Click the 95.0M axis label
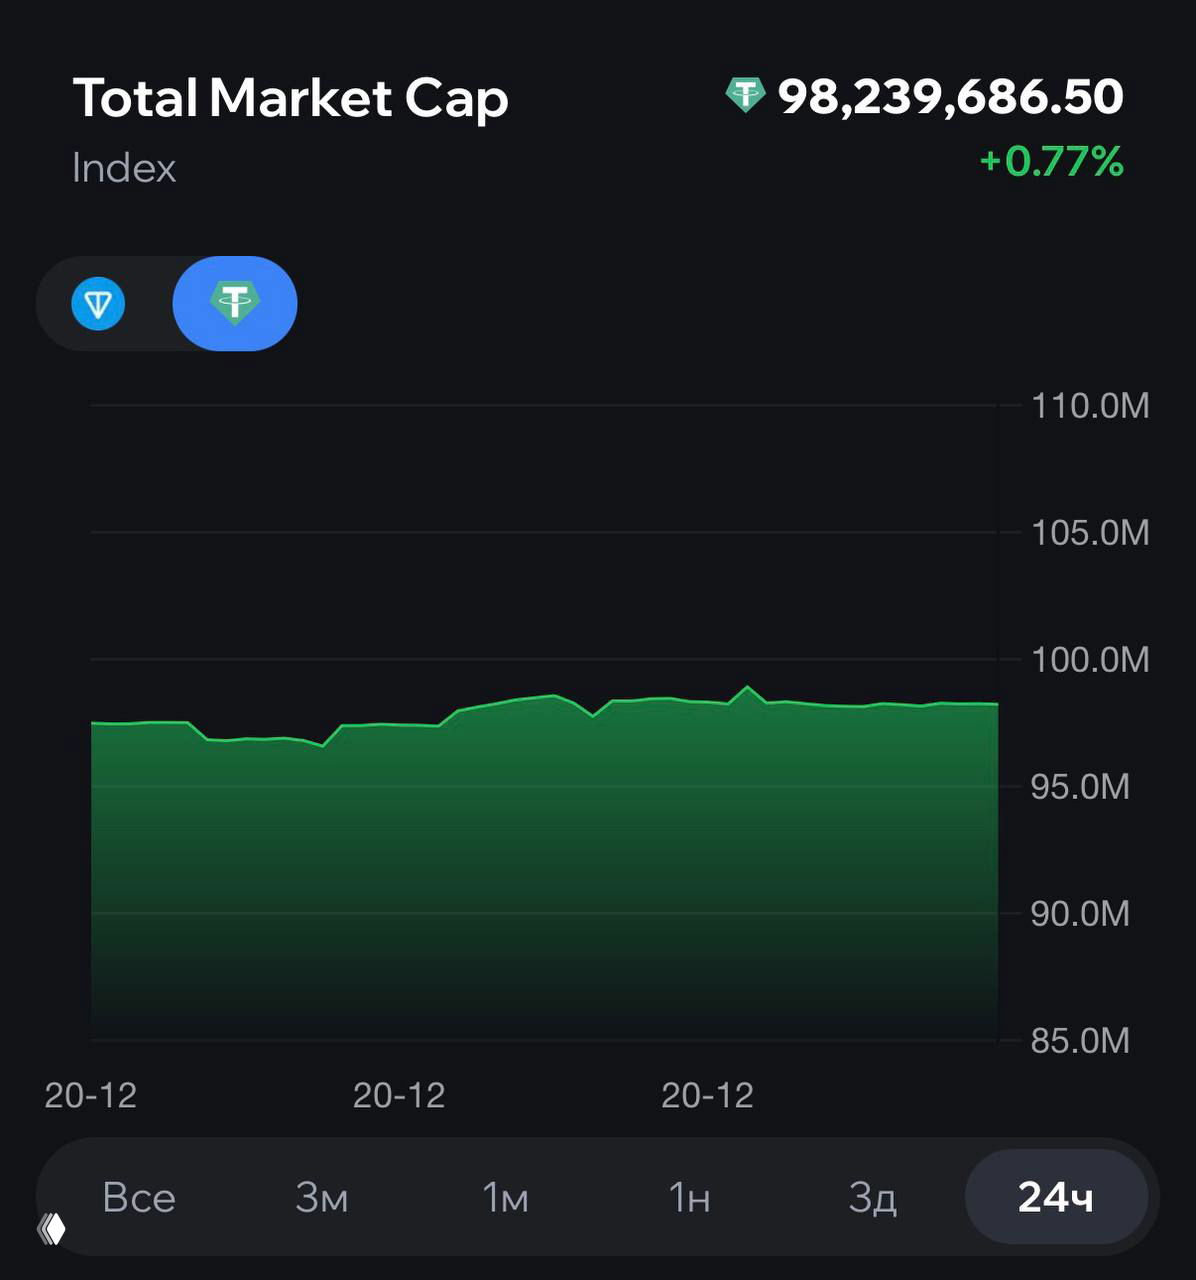 click(1080, 787)
